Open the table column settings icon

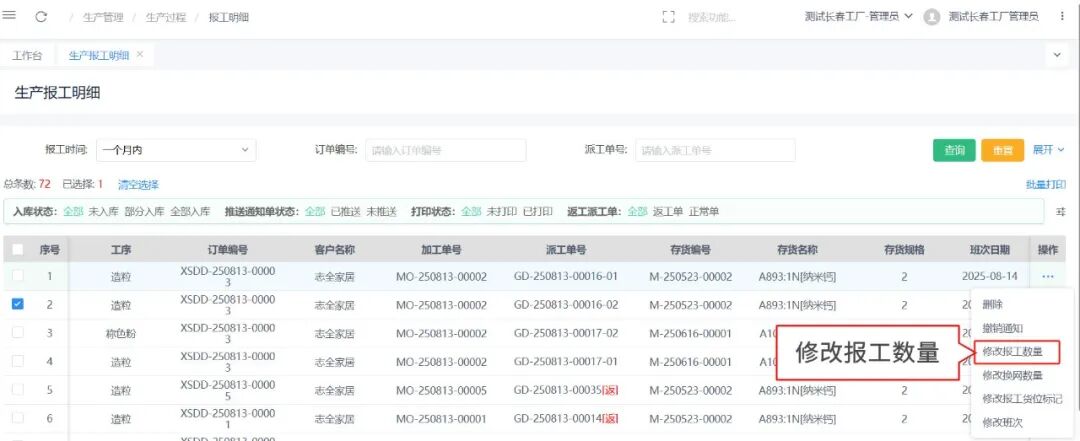pos(1061,212)
